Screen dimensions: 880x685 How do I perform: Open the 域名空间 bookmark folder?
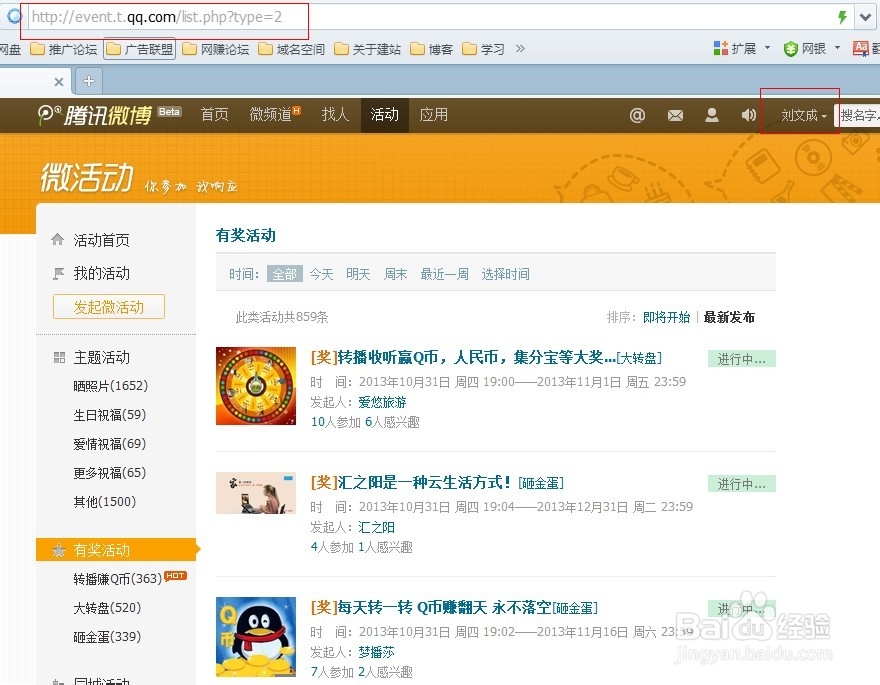[291, 49]
